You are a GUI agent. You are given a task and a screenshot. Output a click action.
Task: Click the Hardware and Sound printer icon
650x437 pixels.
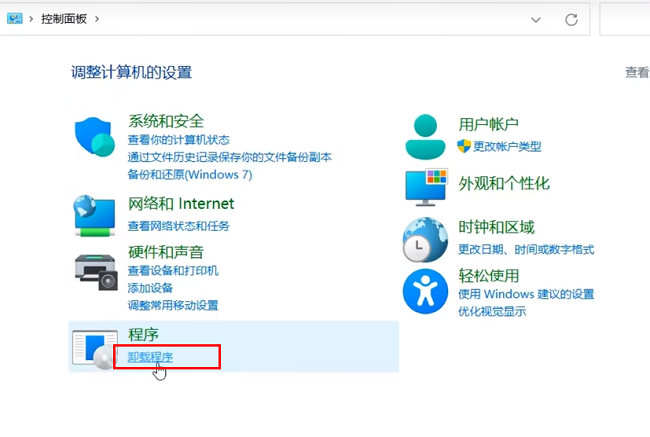point(96,272)
